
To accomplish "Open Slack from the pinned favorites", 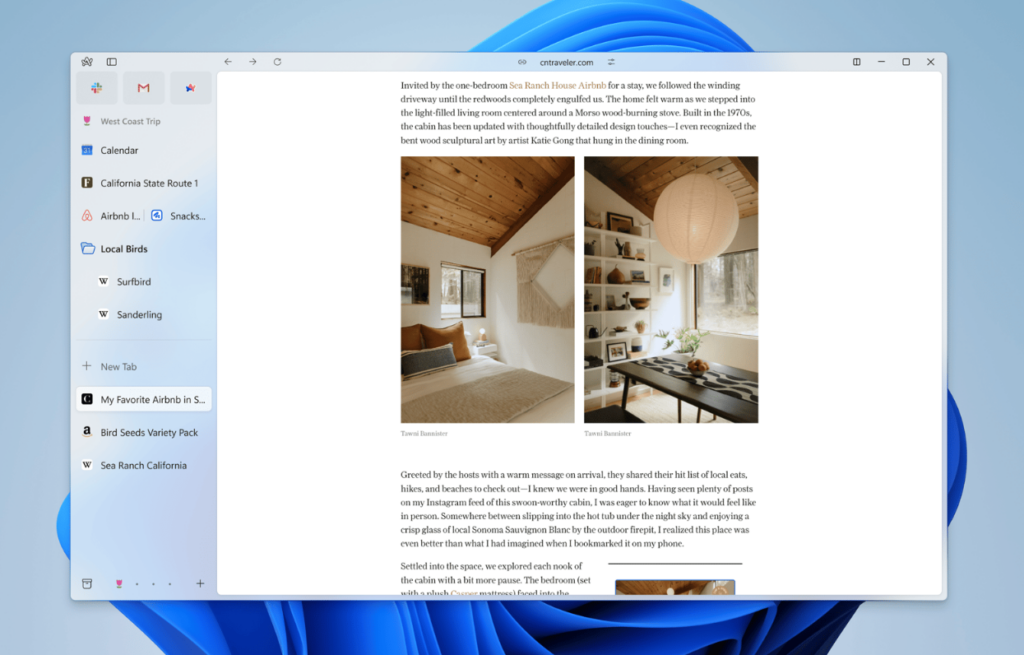I will tap(96, 88).
